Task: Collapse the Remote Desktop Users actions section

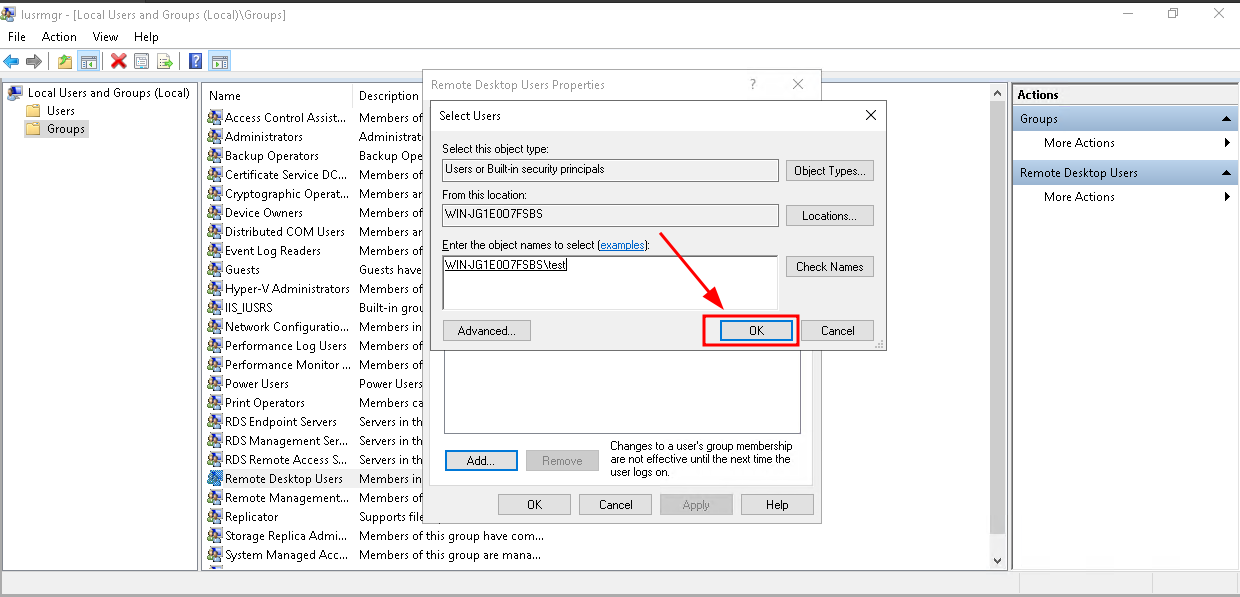Action: 1227,173
